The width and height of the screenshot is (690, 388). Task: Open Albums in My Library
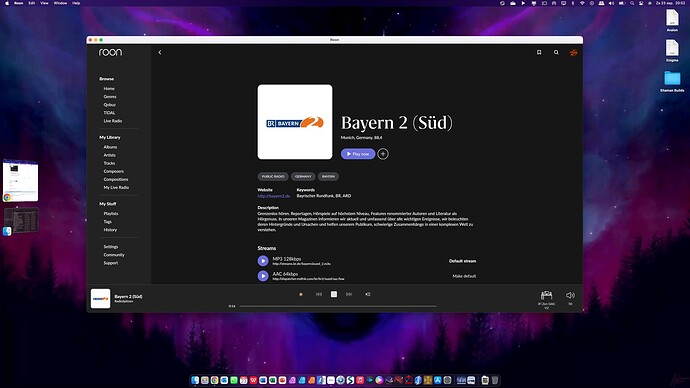tap(110, 147)
